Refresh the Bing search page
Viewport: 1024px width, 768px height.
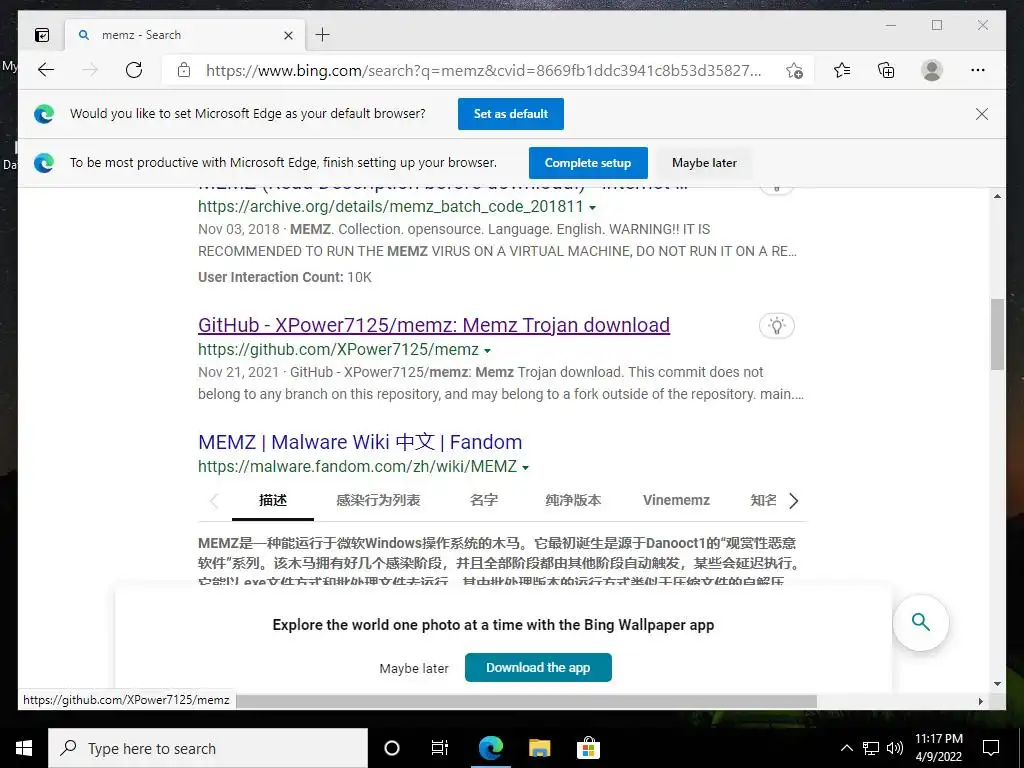click(134, 70)
